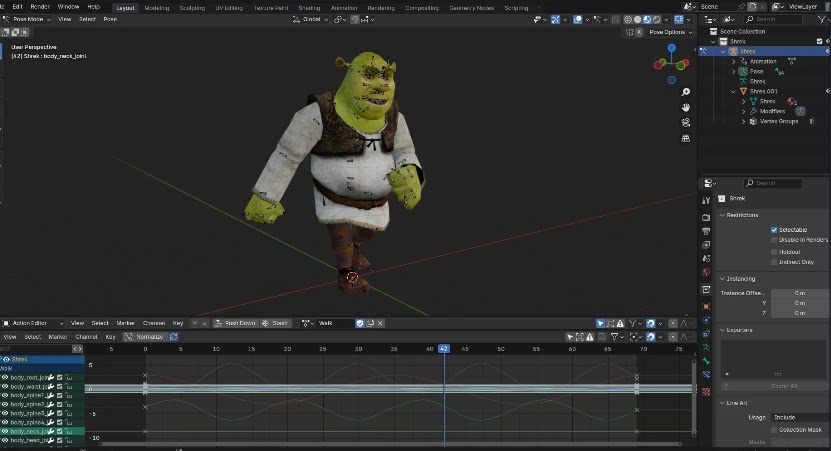Open the Pose Options dropdown
This screenshot has height=451, width=831.
tap(670, 32)
